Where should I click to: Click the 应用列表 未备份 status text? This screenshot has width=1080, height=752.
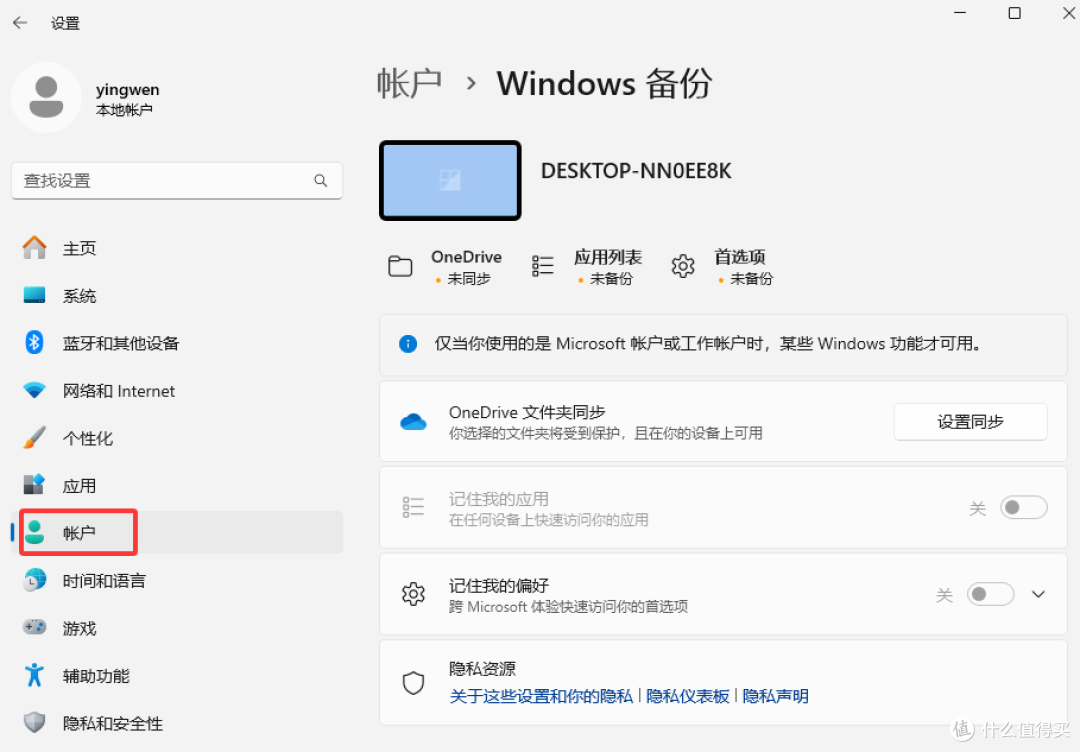(x=610, y=278)
